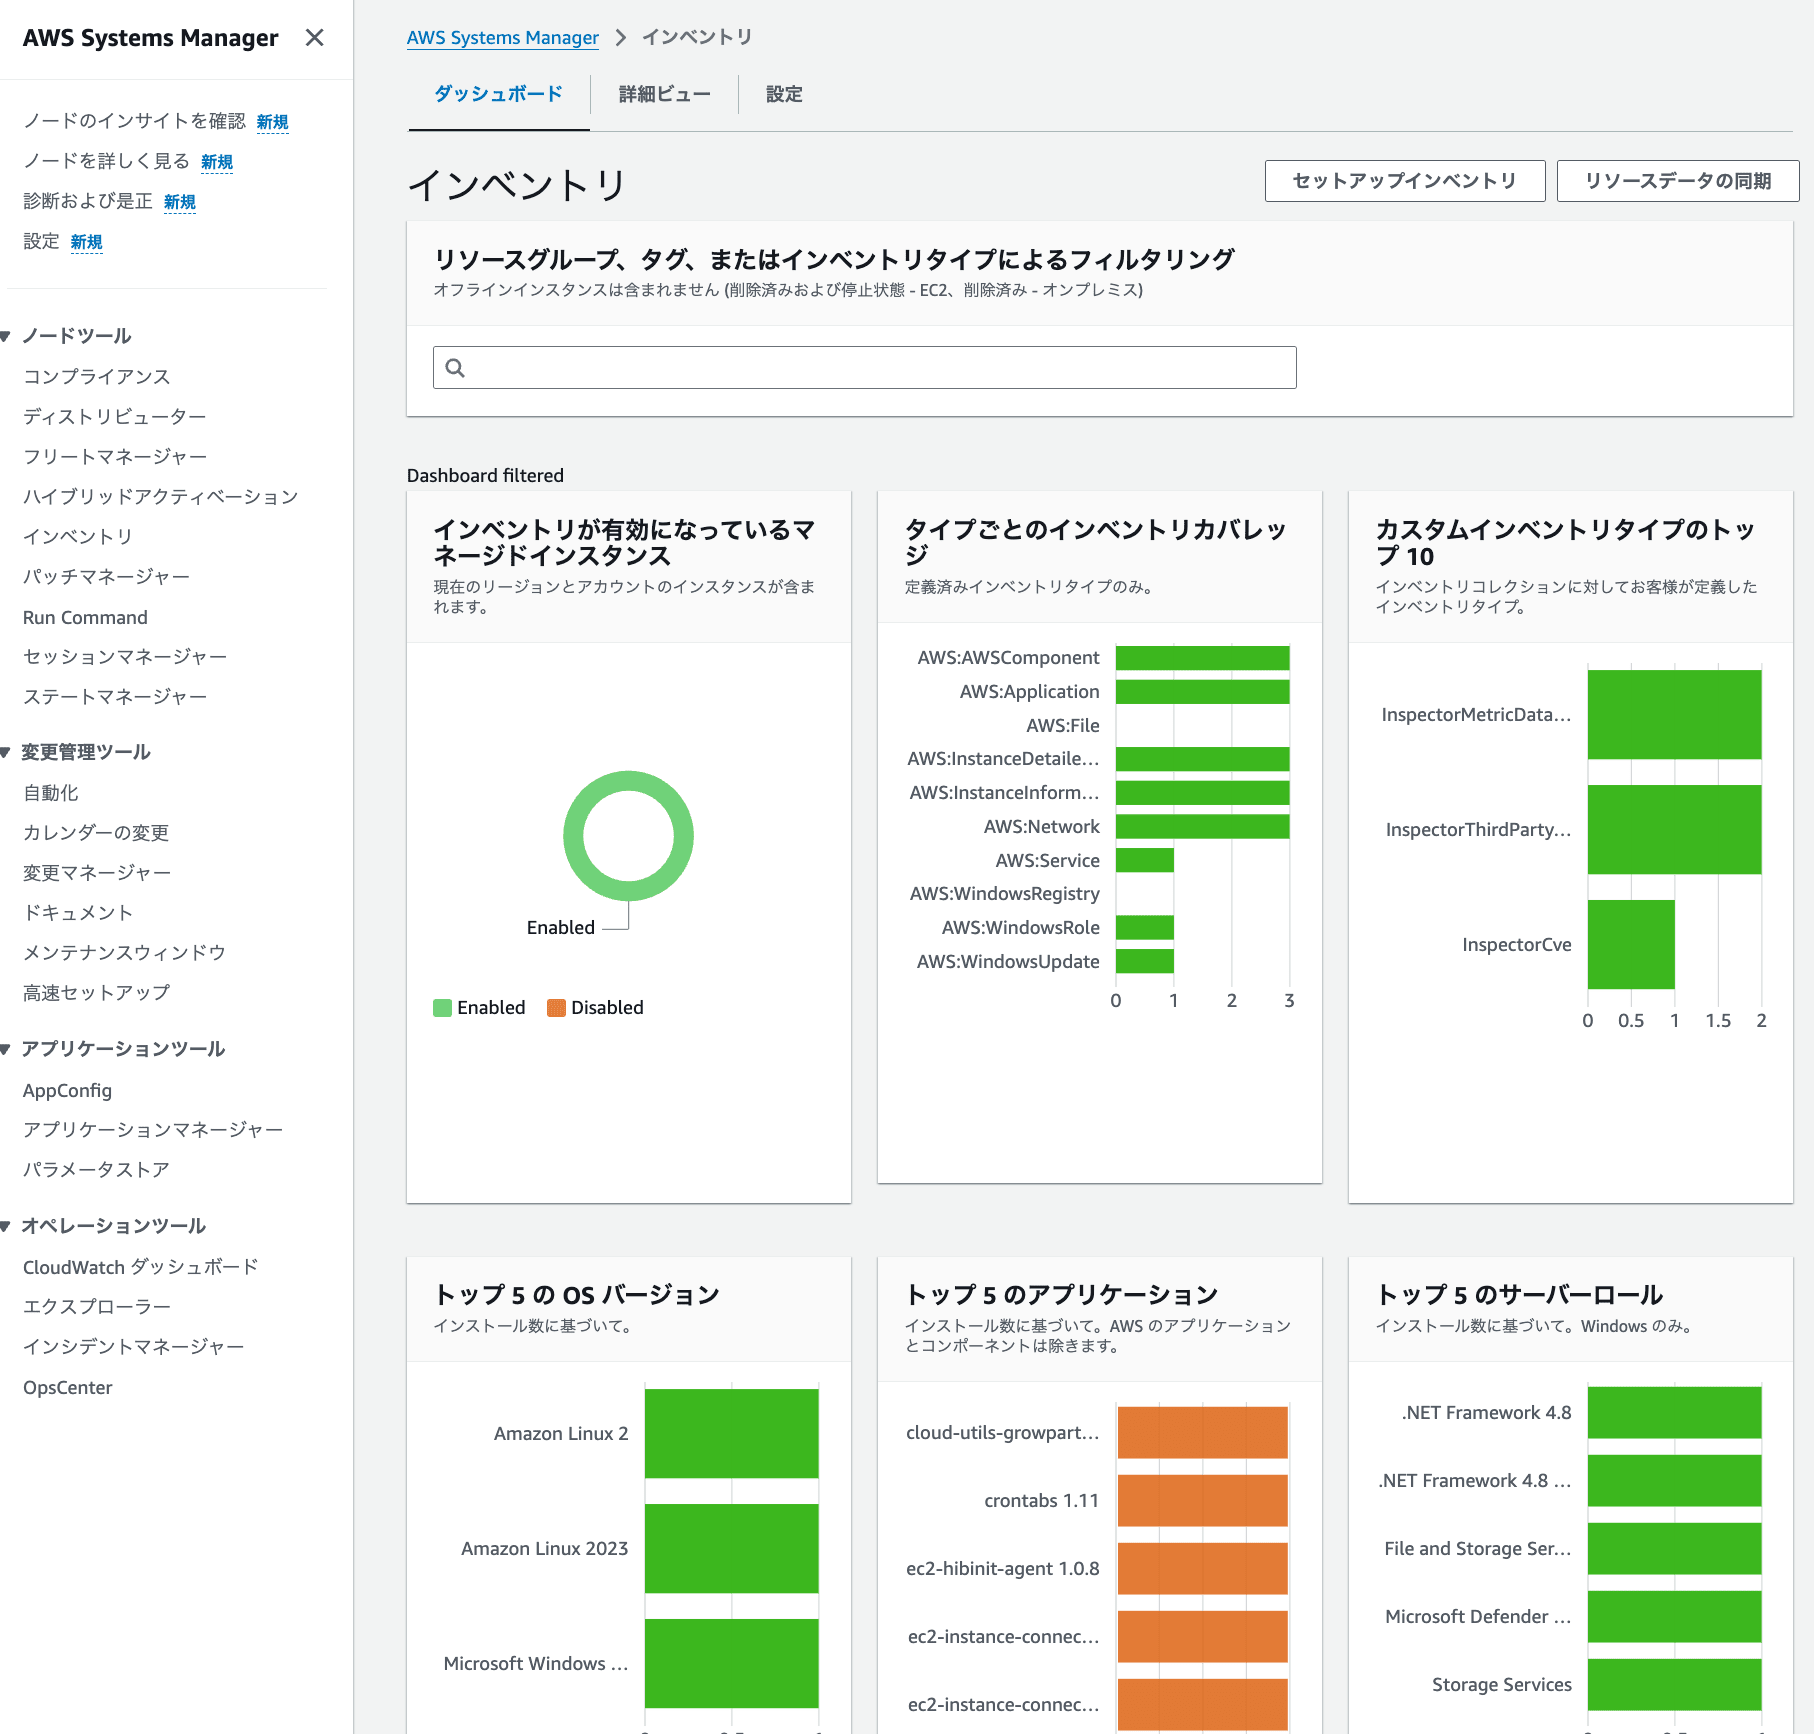The width and height of the screenshot is (1814, 1734).
Task: Go to ディストリビューター page
Action: point(115,416)
